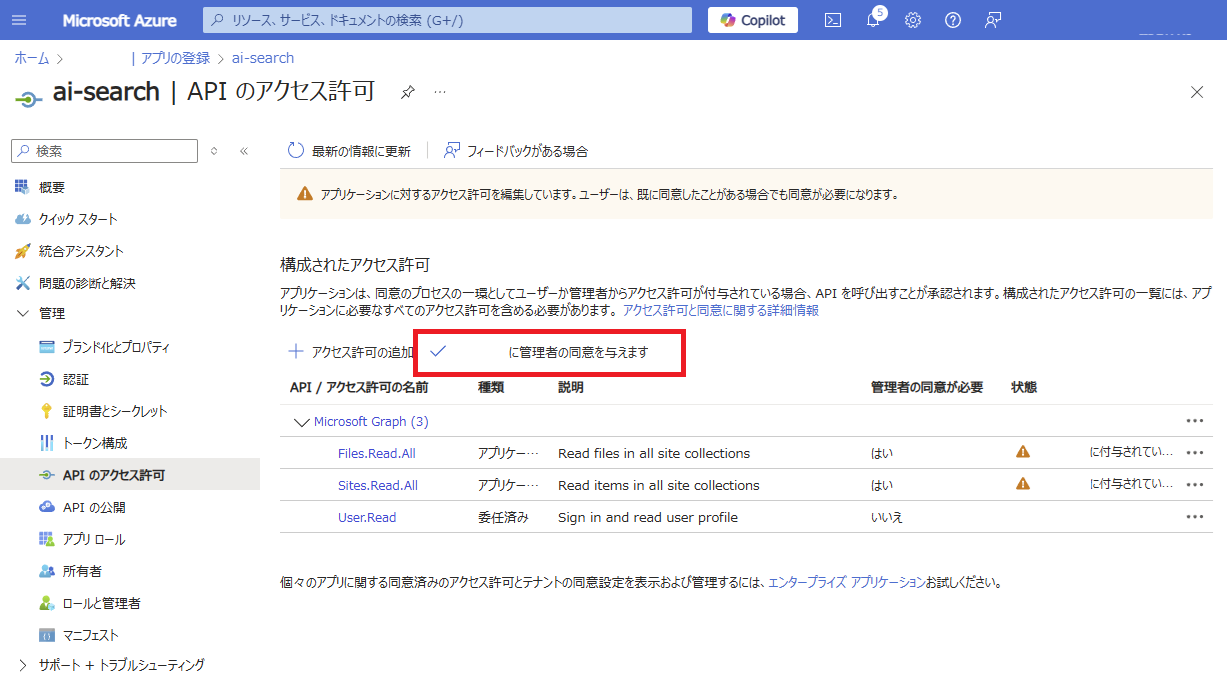
Task: Close the API のアクセス許可 blade
Action: click(x=1197, y=92)
